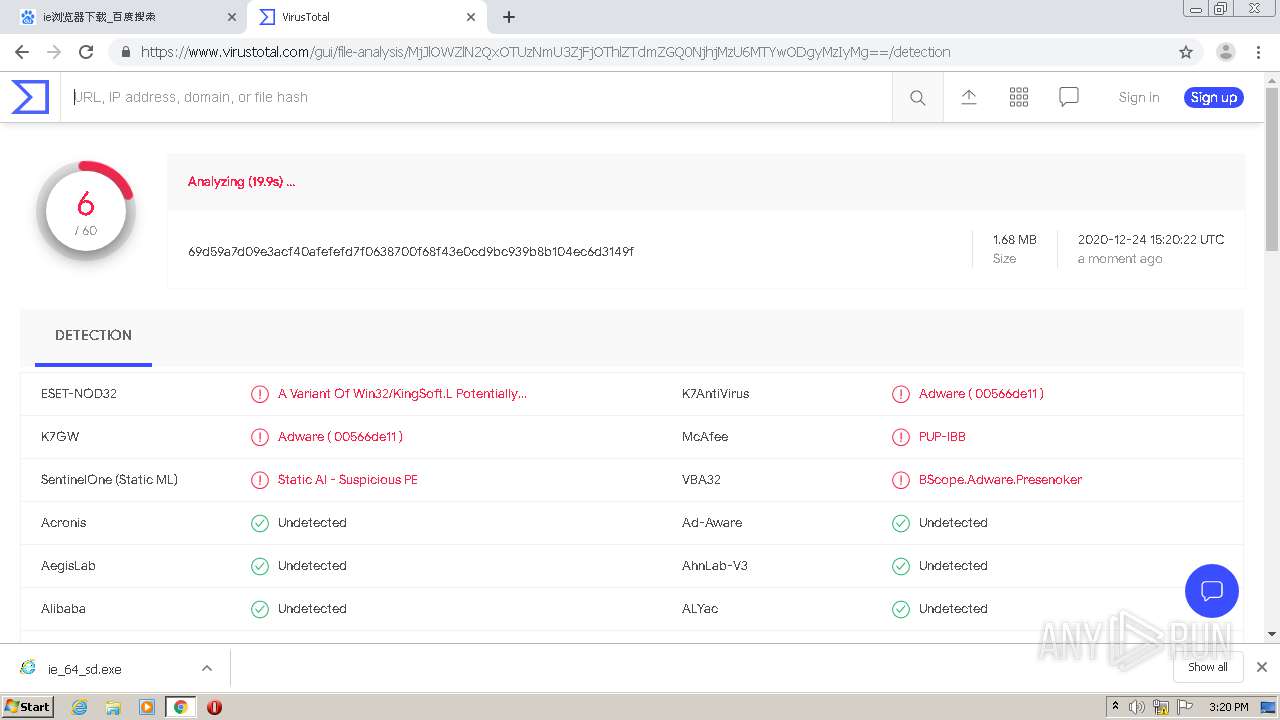Expand ie_64_sd.exe download options chevron
This screenshot has width=1280, height=720.
pos(207,668)
